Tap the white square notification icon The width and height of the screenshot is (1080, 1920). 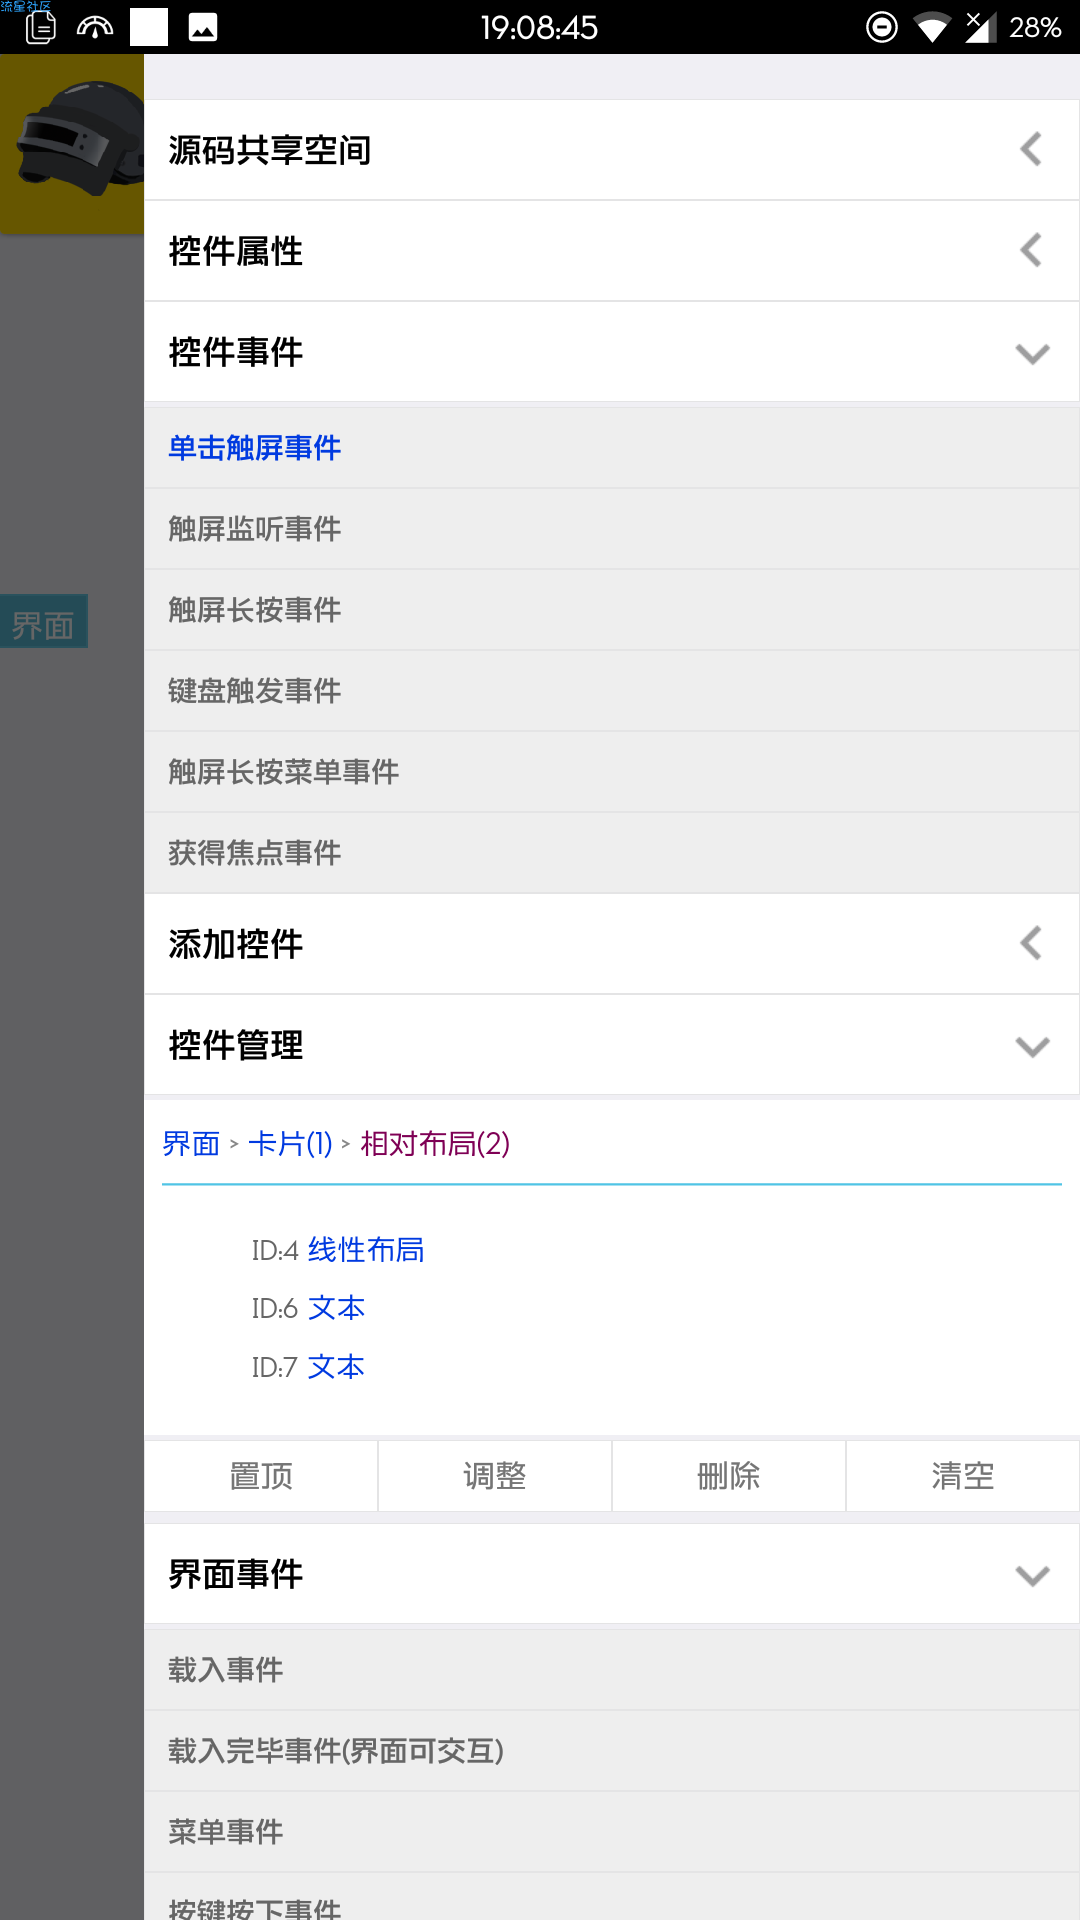coord(149,27)
